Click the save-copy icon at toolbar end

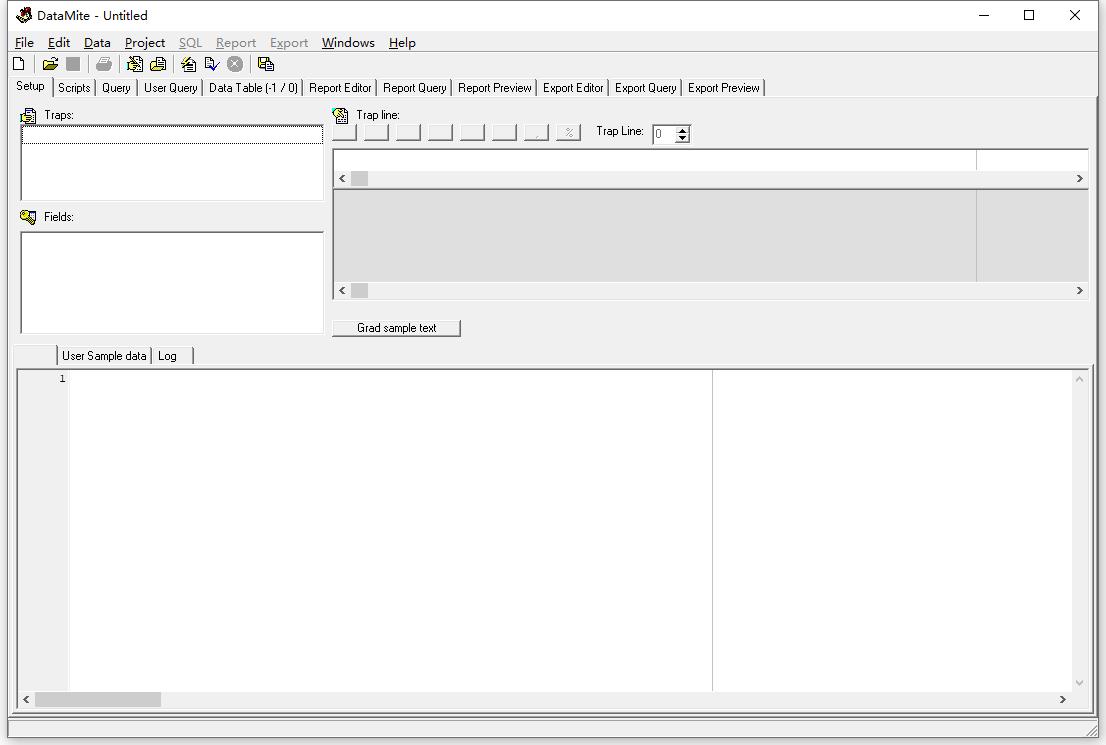click(266, 64)
